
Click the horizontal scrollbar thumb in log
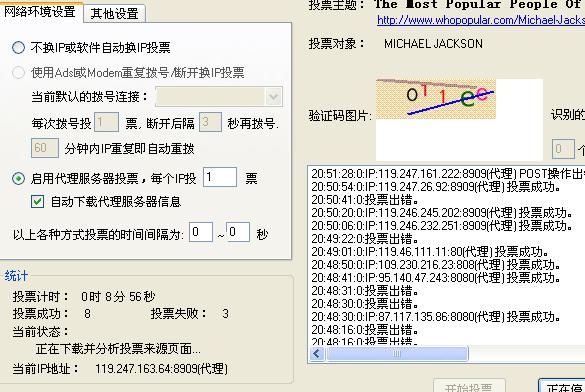(x=397, y=354)
